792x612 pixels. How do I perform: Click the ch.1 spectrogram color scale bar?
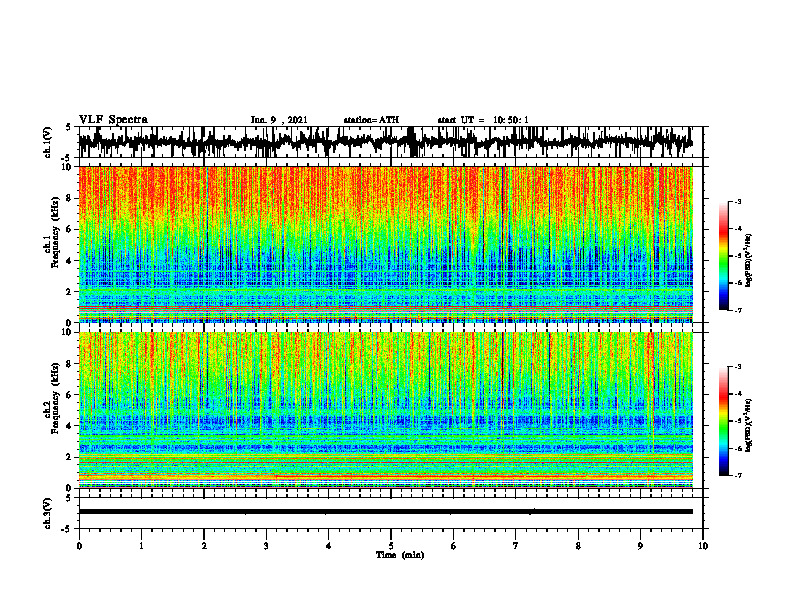pos(723,256)
